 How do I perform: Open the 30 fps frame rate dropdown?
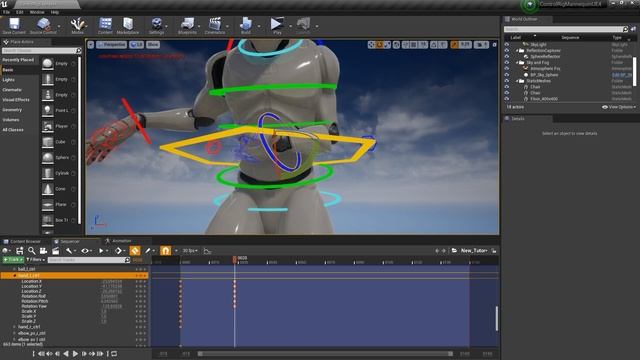(190, 251)
